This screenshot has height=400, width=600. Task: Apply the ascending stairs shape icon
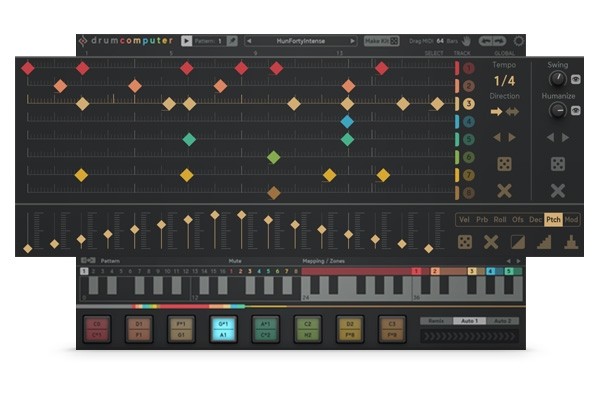tap(544, 242)
